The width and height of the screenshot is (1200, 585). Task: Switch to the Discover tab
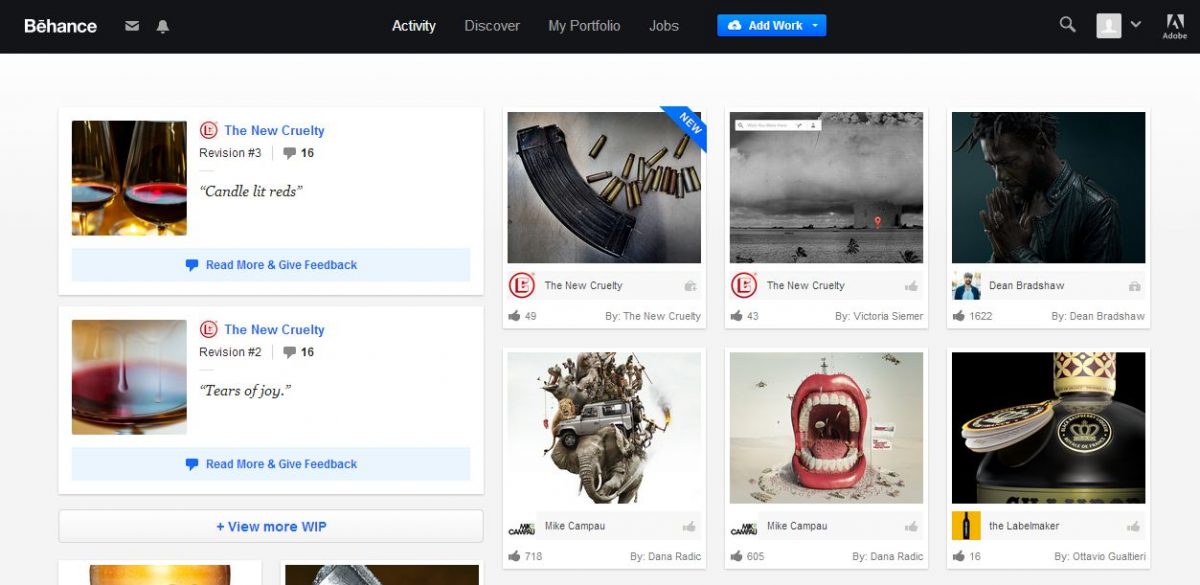pyautogui.click(x=492, y=26)
